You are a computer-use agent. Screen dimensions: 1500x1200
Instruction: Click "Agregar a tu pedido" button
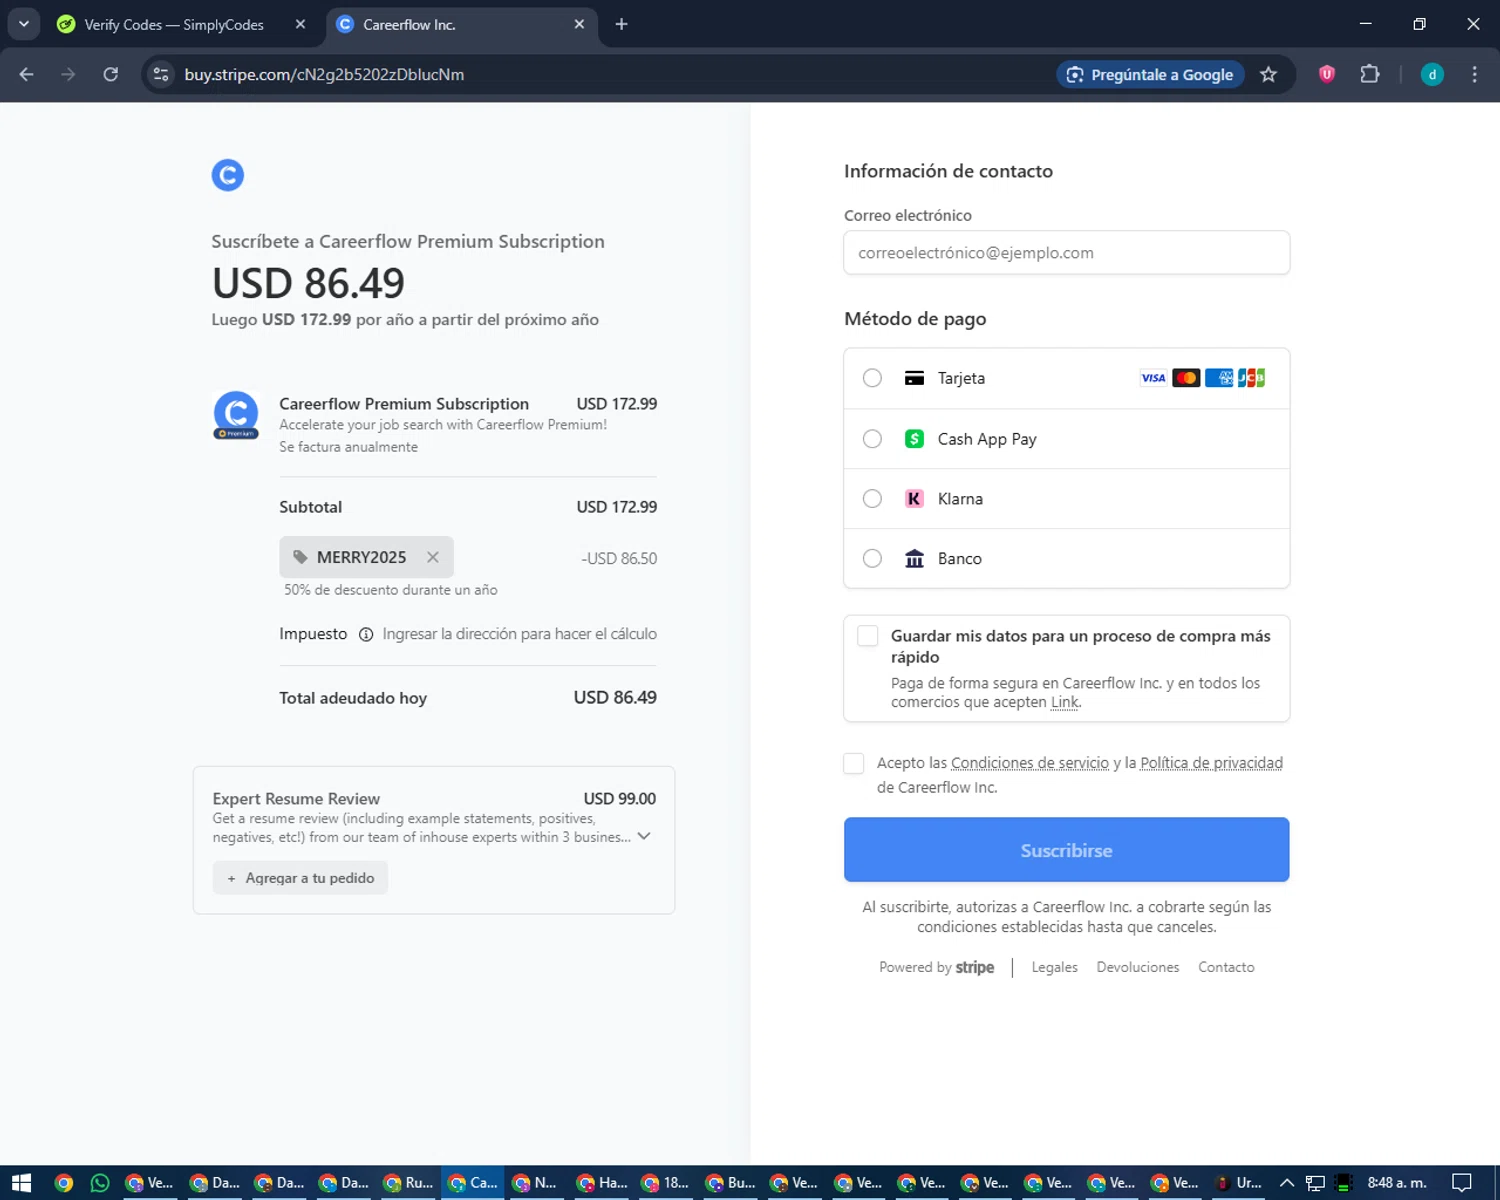(x=300, y=878)
